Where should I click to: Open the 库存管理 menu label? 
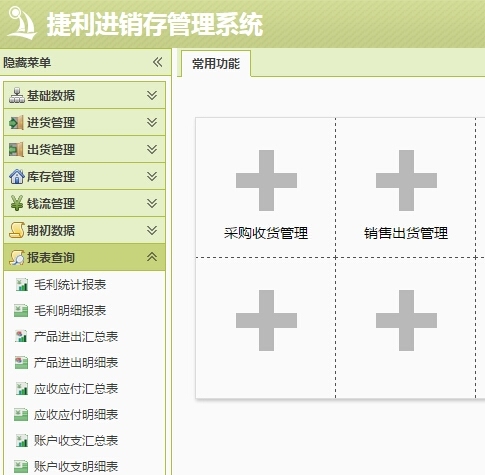[x=51, y=177]
